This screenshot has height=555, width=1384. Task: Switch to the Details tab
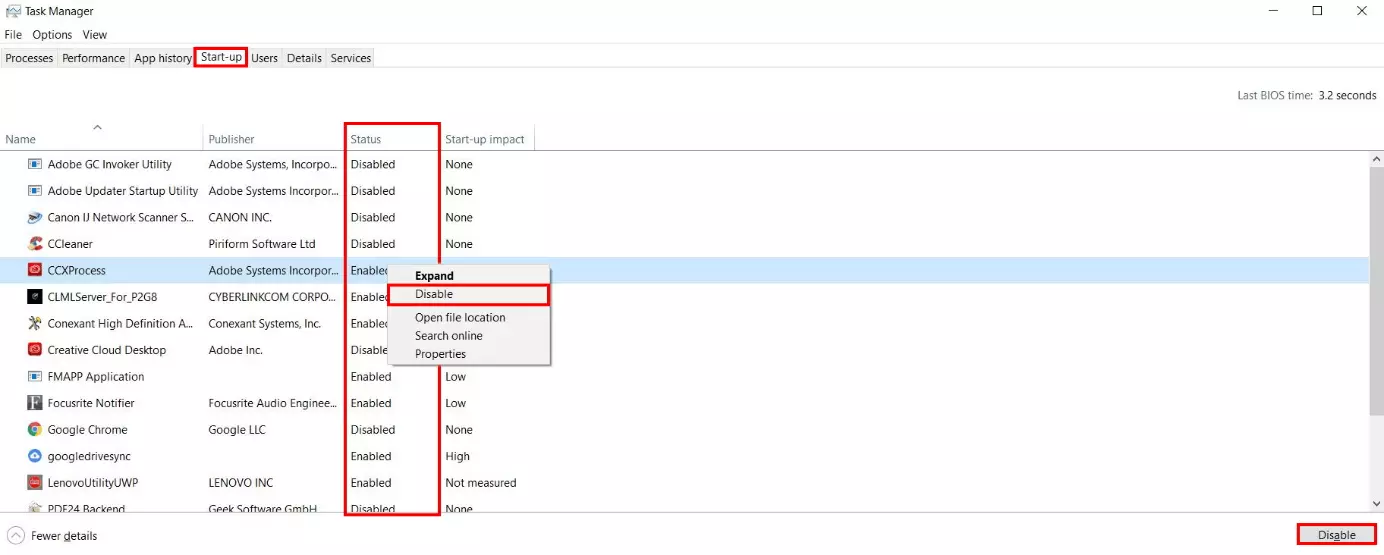click(x=304, y=58)
